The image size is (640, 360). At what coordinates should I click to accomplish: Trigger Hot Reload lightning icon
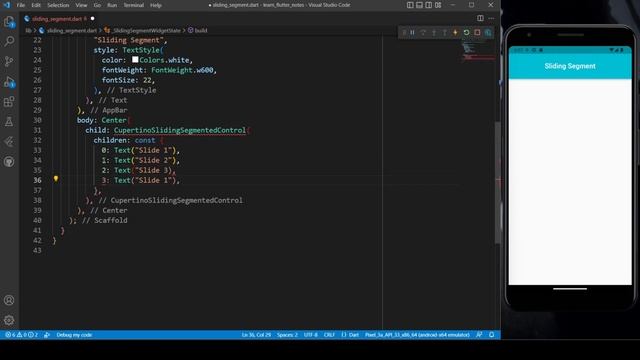pyautogui.click(x=456, y=33)
